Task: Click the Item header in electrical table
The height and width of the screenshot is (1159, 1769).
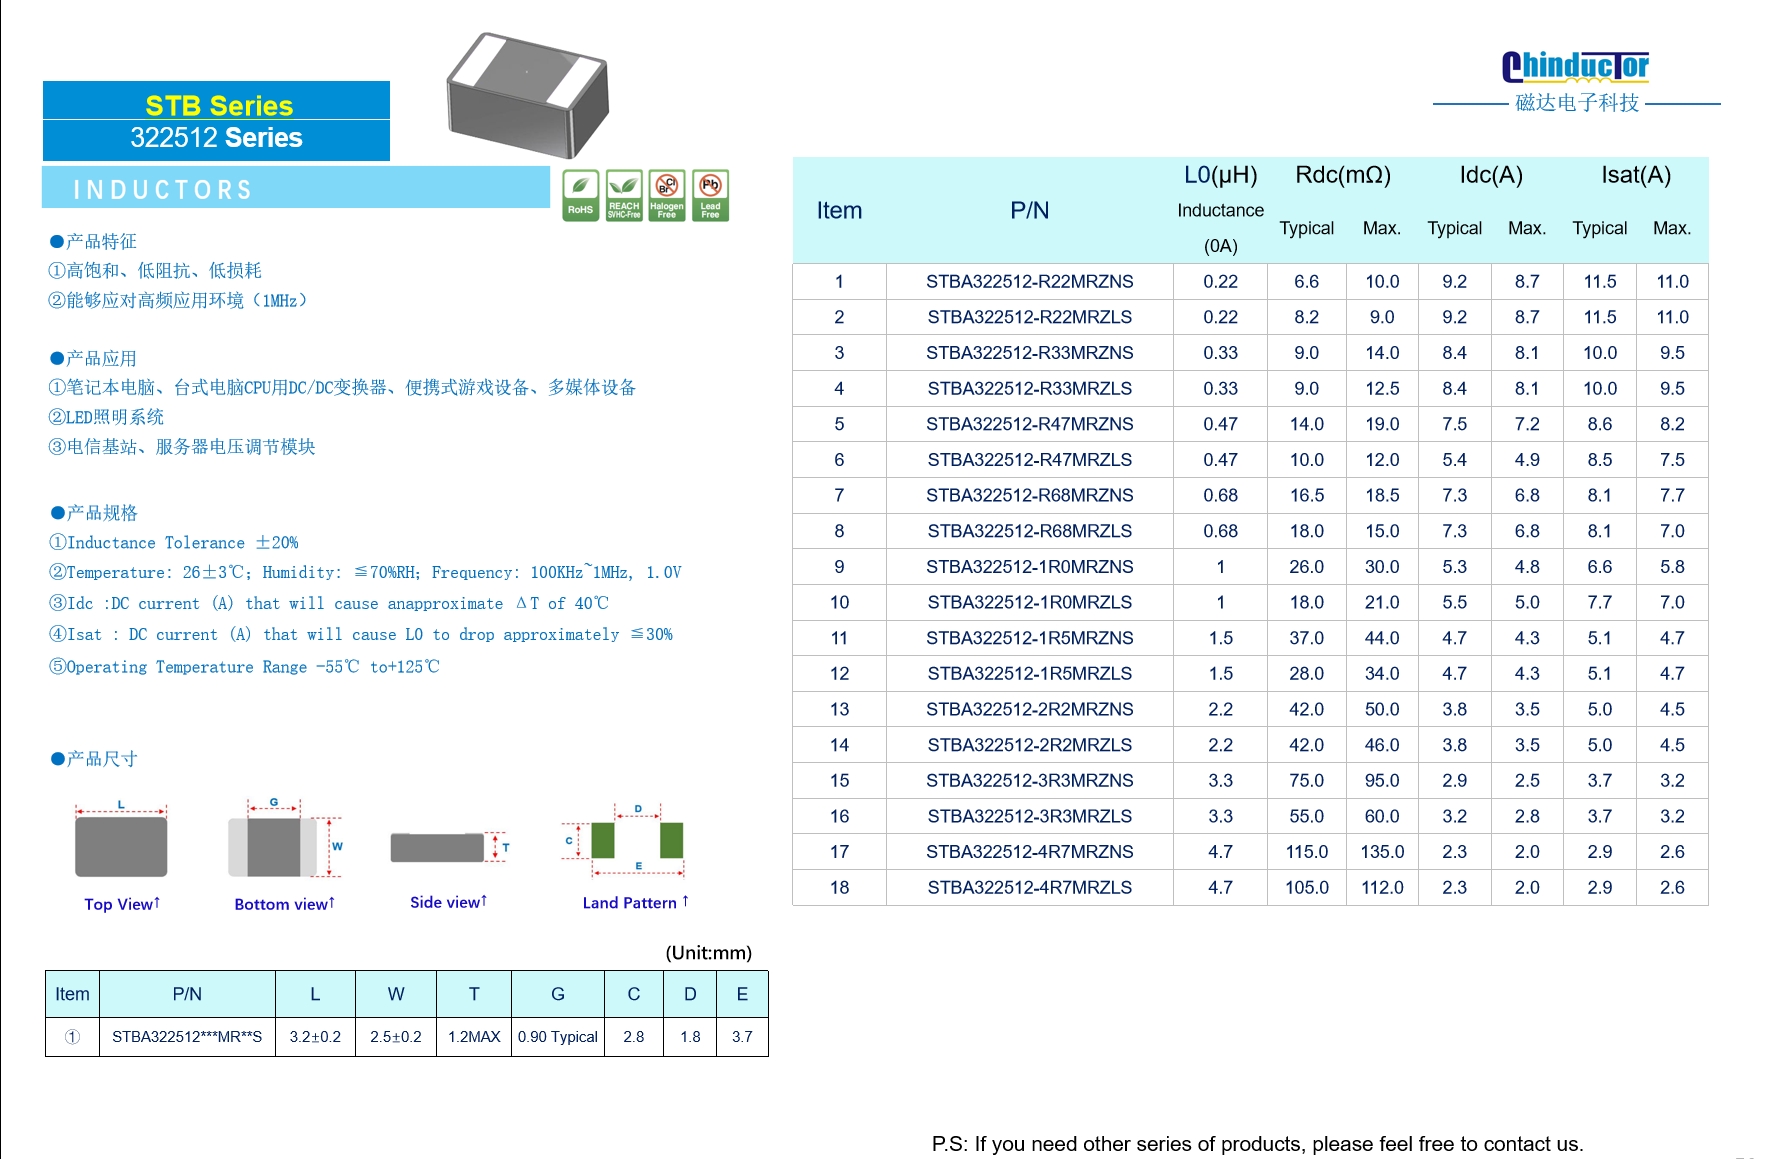Action: 839,211
